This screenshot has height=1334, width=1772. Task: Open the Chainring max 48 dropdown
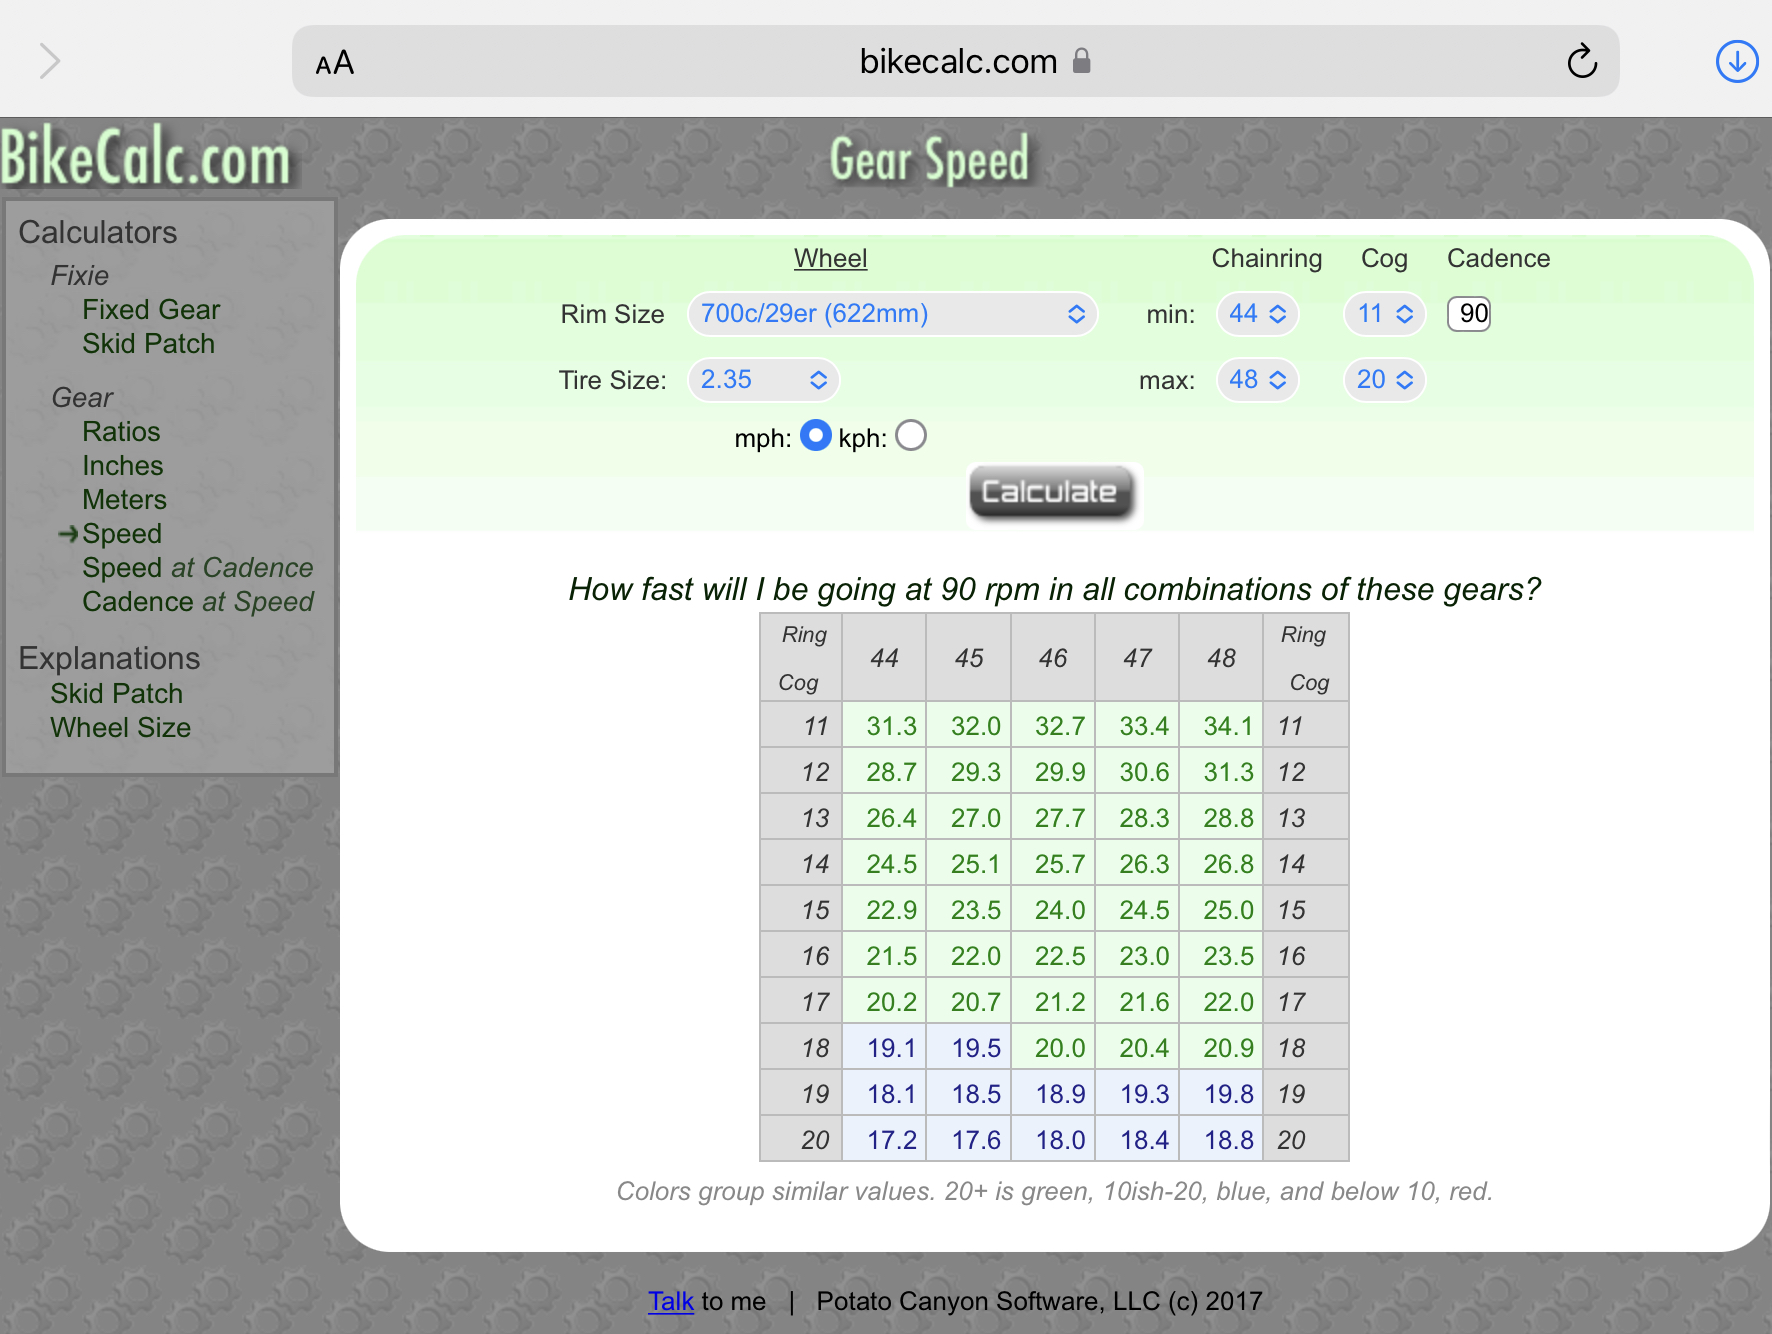coord(1257,380)
